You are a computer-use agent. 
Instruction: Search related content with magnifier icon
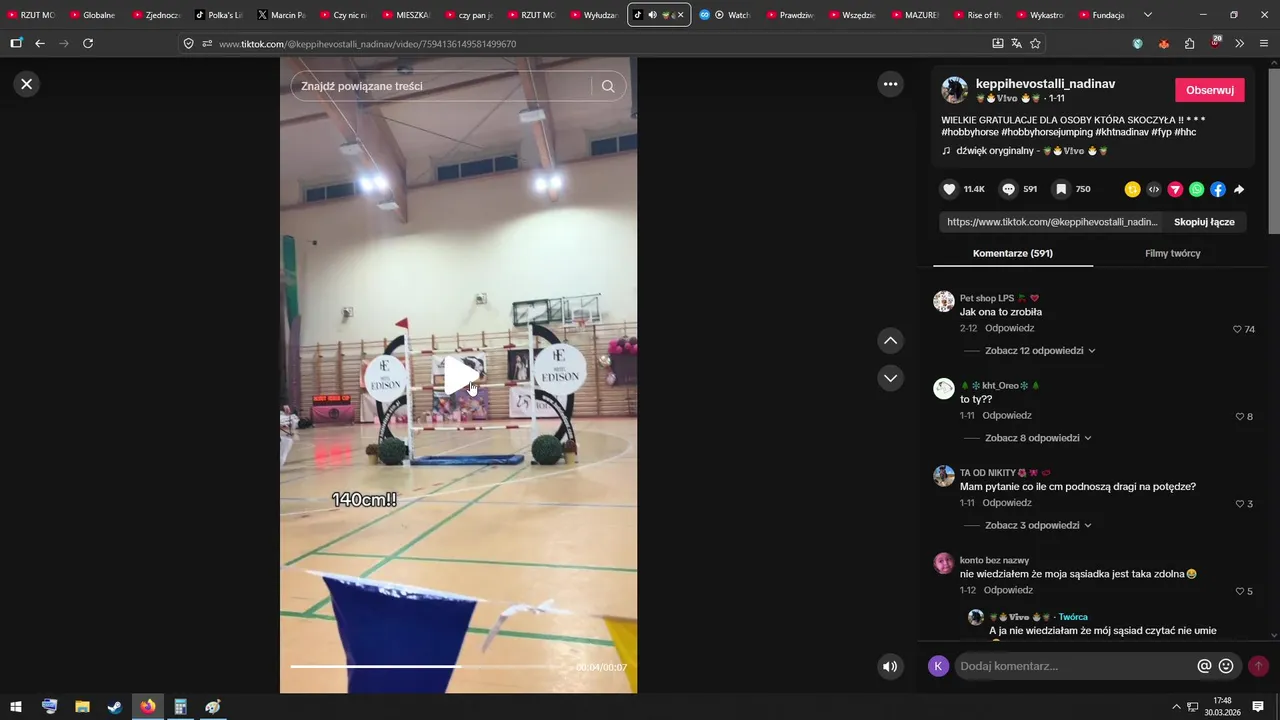[x=608, y=86]
